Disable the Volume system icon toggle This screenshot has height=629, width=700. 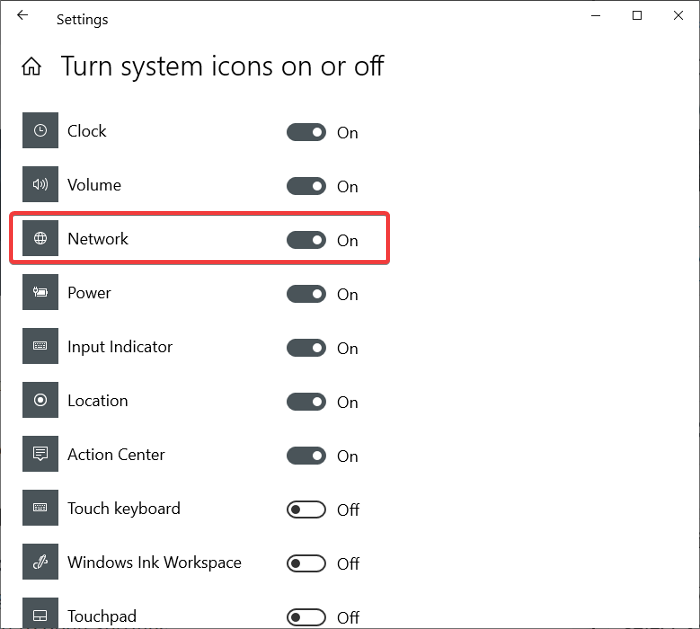coord(306,186)
